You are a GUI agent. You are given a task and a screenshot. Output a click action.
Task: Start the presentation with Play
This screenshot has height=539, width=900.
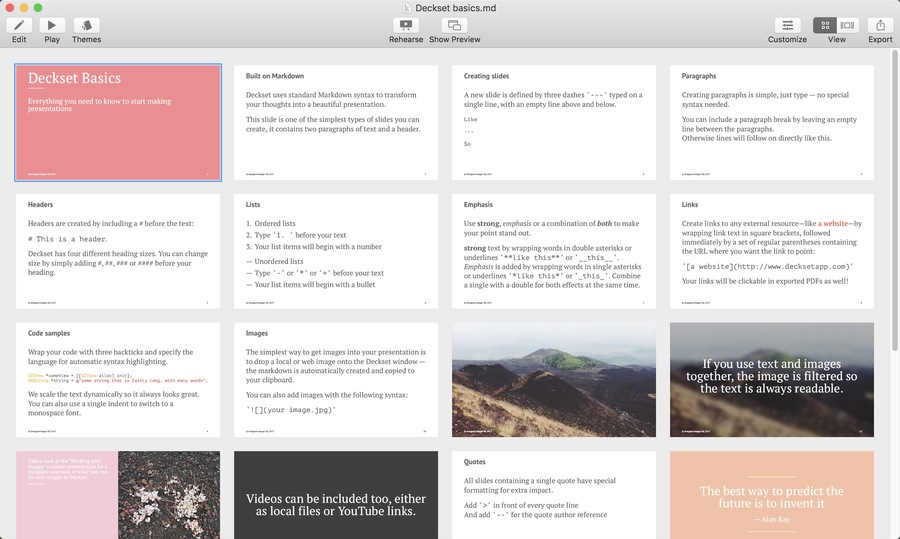click(52, 25)
